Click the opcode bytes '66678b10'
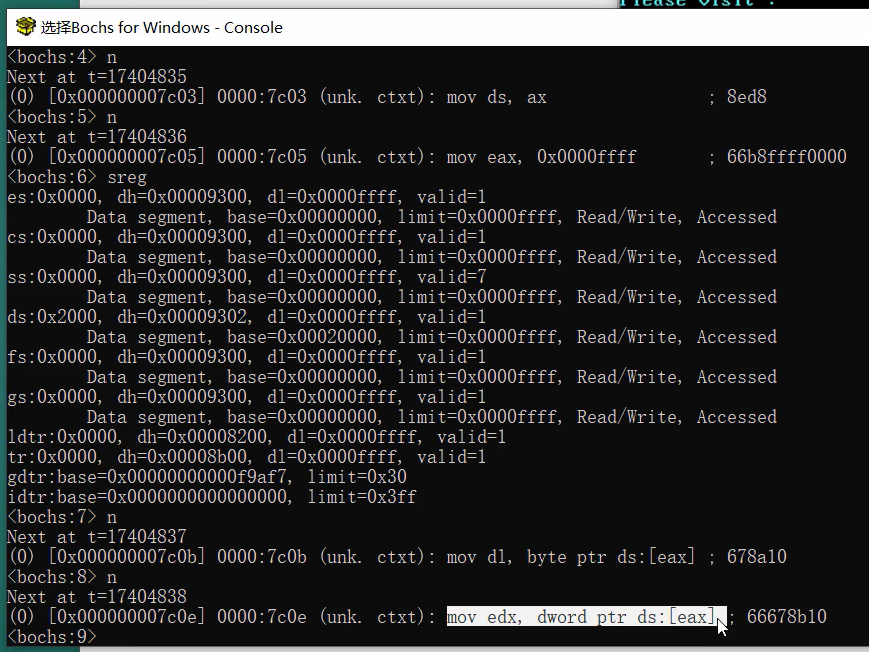The height and width of the screenshot is (652, 869). point(786,617)
